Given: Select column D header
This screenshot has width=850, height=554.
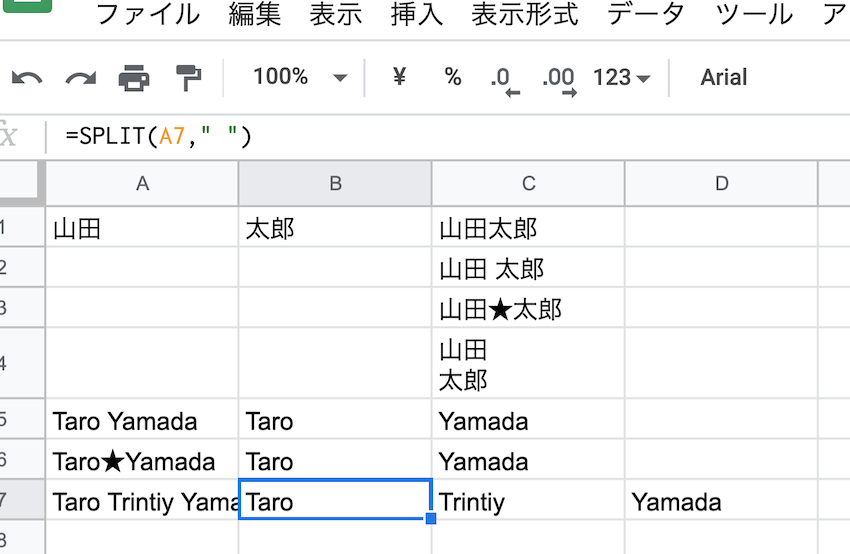Looking at the screenshot, I should coord(721,183).
